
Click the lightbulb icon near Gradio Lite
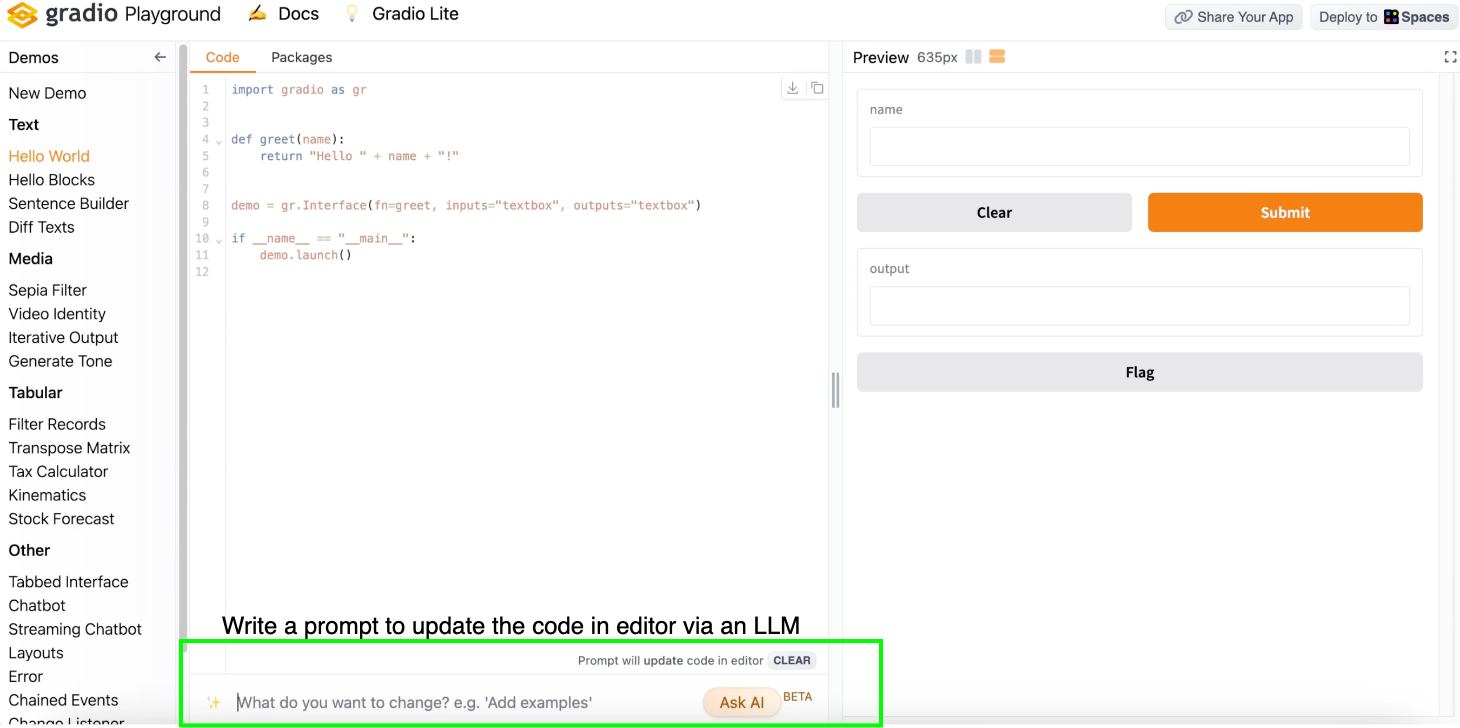pos(351,14)
